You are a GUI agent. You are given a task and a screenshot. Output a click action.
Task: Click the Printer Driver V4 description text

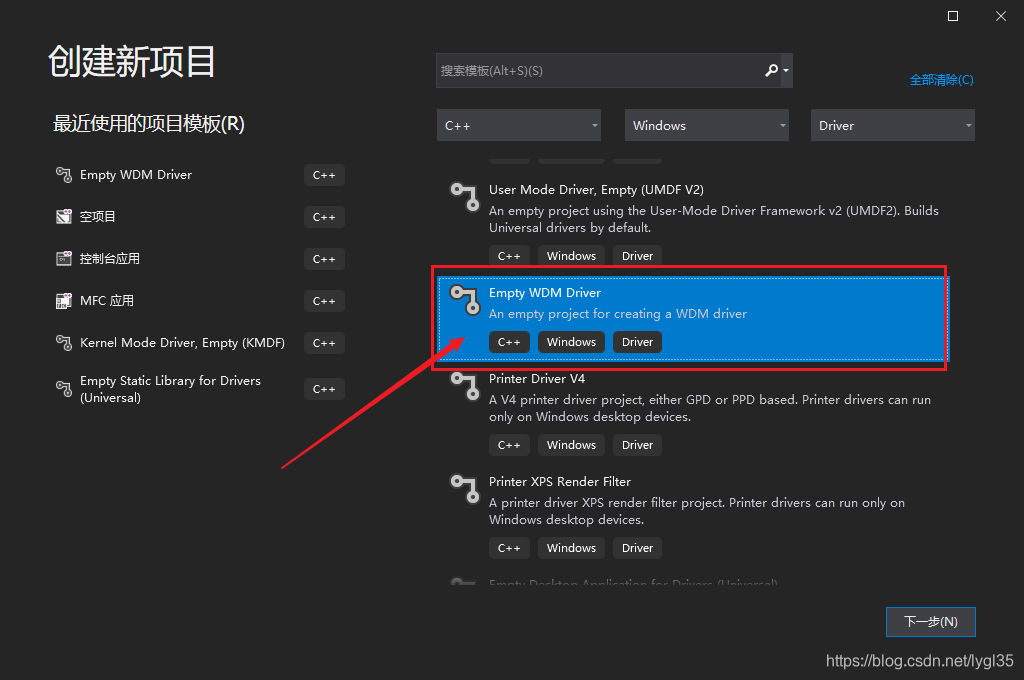pyautogui.click(x=710, y=408)
